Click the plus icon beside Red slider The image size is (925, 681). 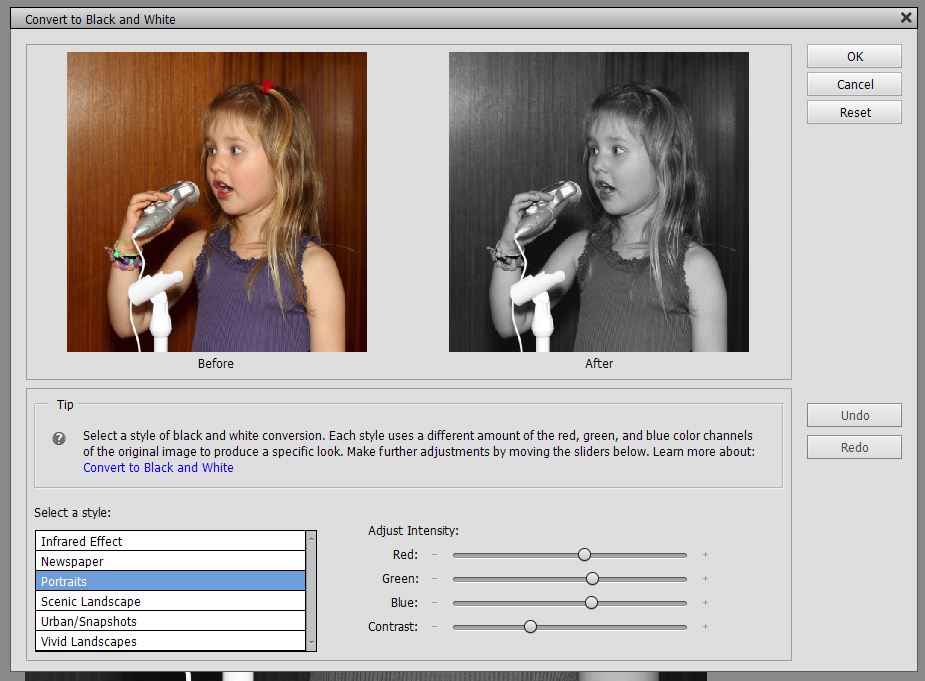[705, 554]
